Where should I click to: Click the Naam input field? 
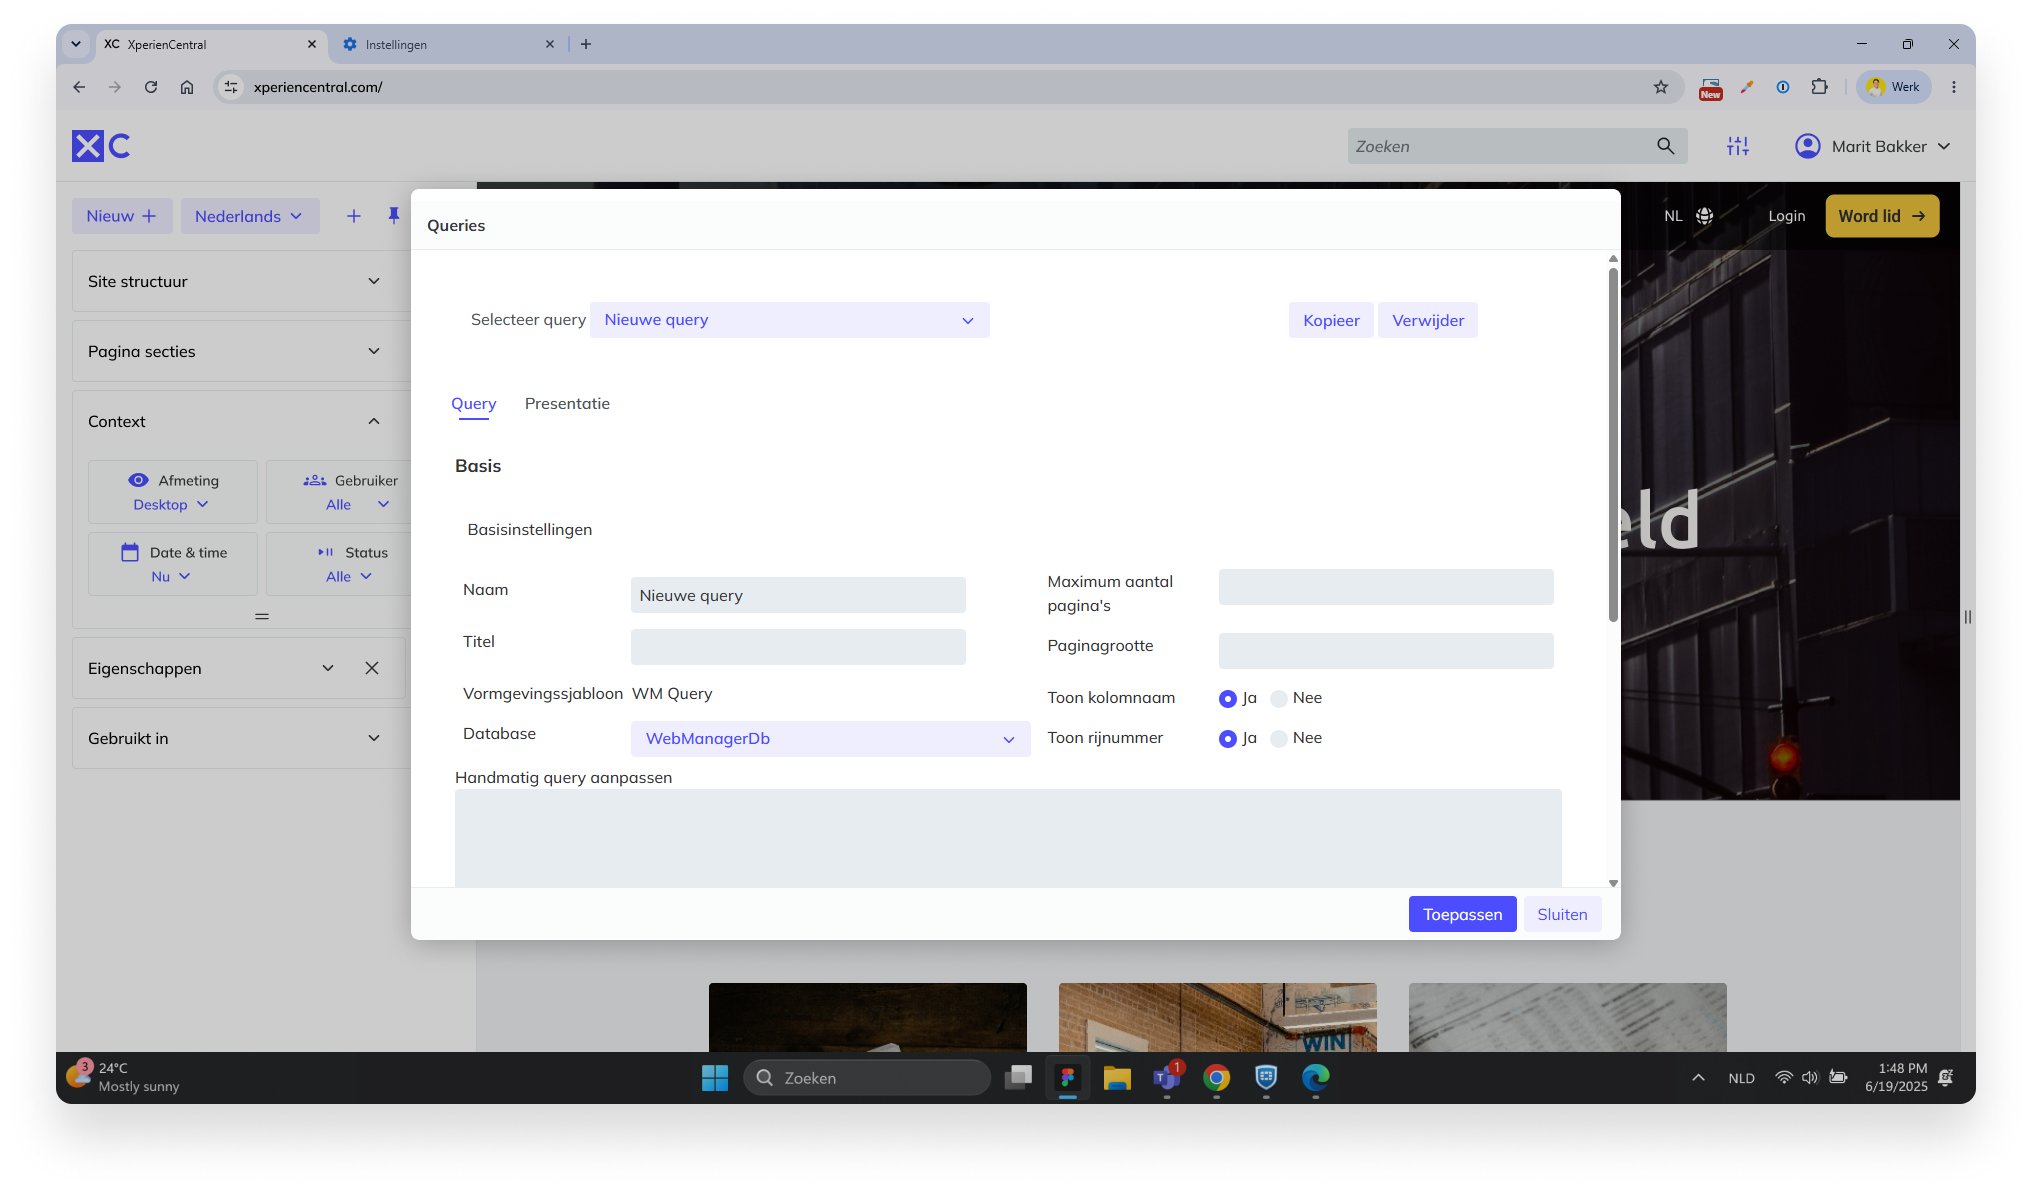coord(798,595)
